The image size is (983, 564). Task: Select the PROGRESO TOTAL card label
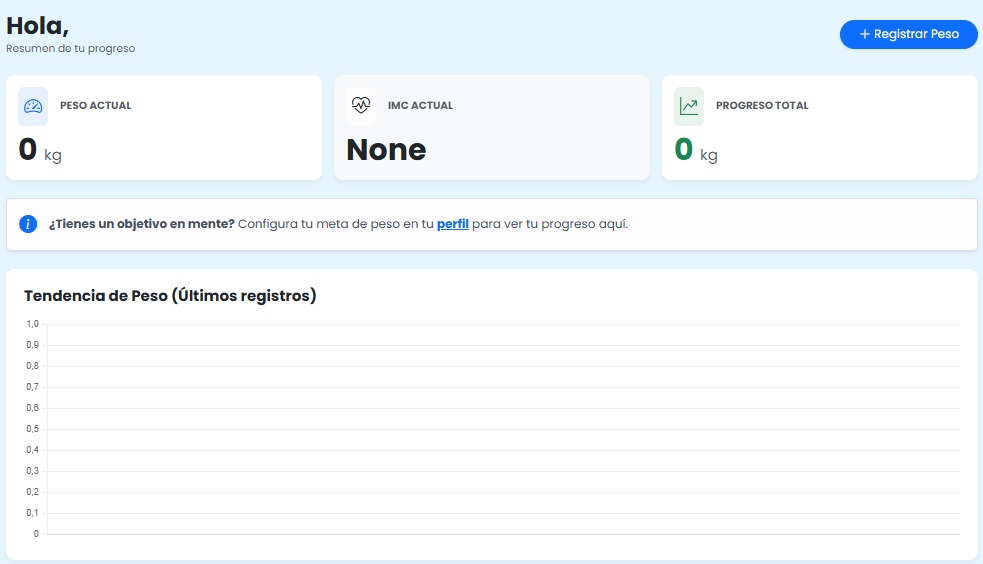coord(762,106)
